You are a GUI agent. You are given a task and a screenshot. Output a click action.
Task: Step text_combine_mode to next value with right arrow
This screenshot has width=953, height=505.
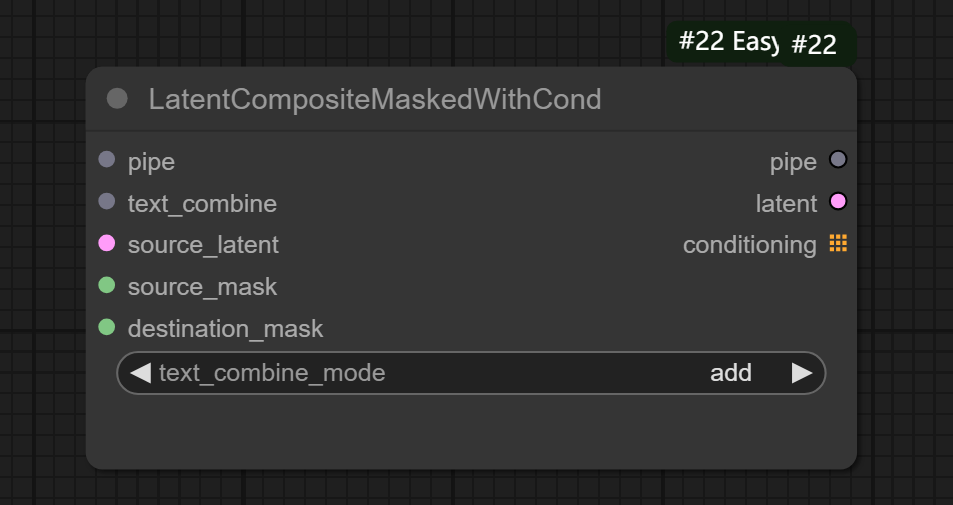802,373
